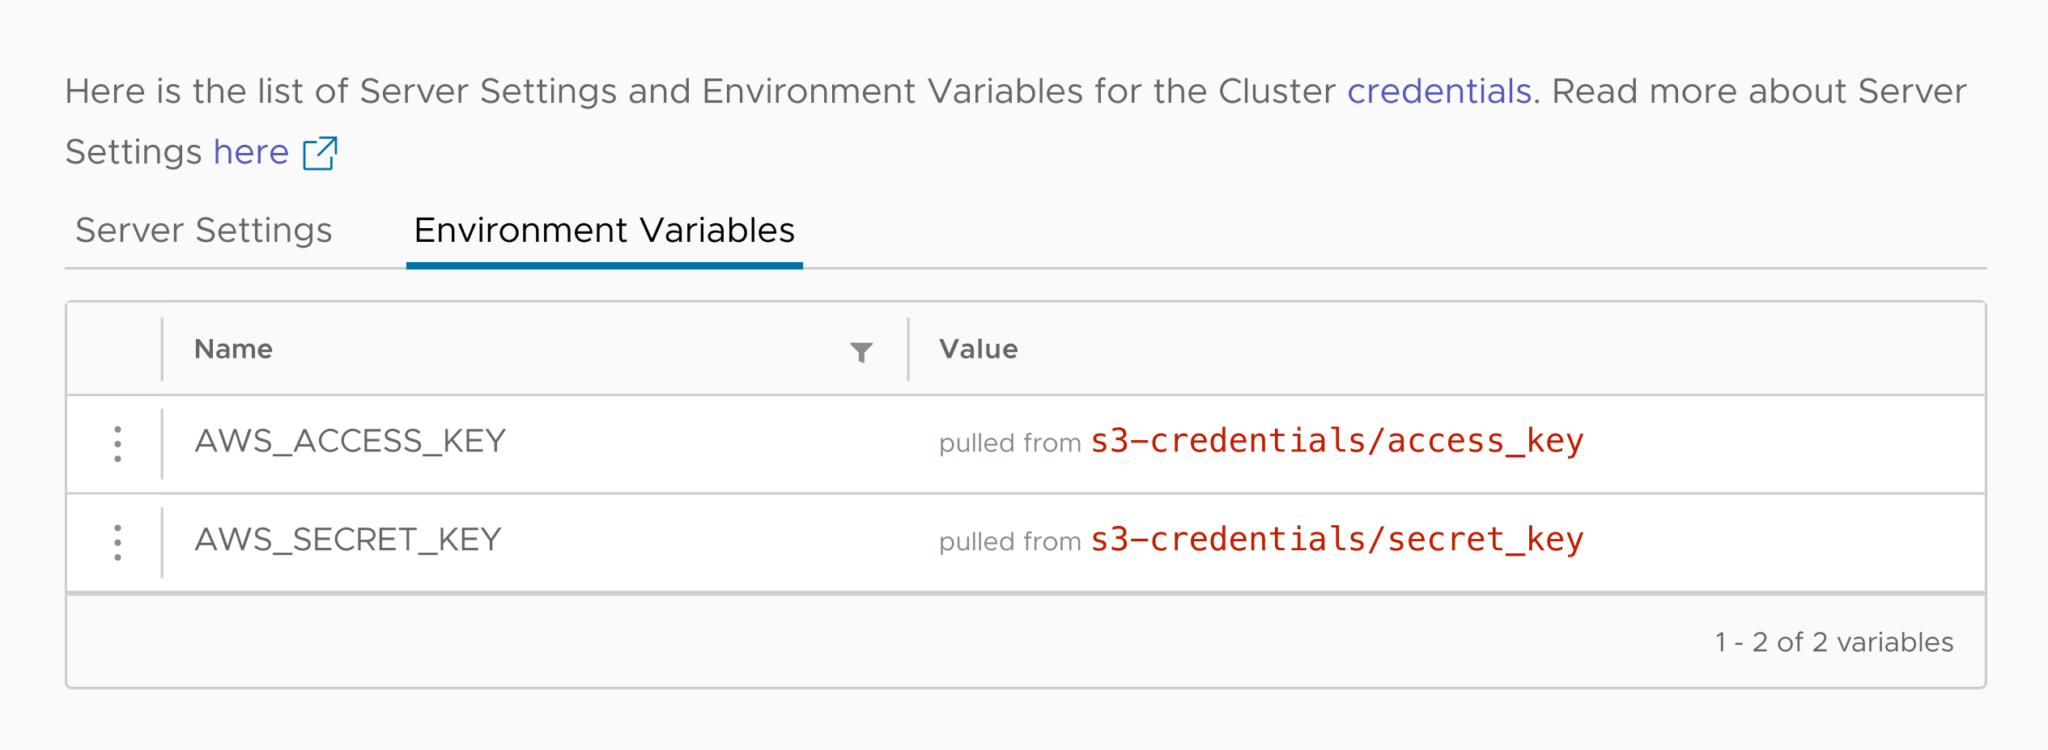This screenshot has width=2048, height=750.
Task: Open the credentials cluster link
Action: pyautogui.click(x=1438, y=91)
